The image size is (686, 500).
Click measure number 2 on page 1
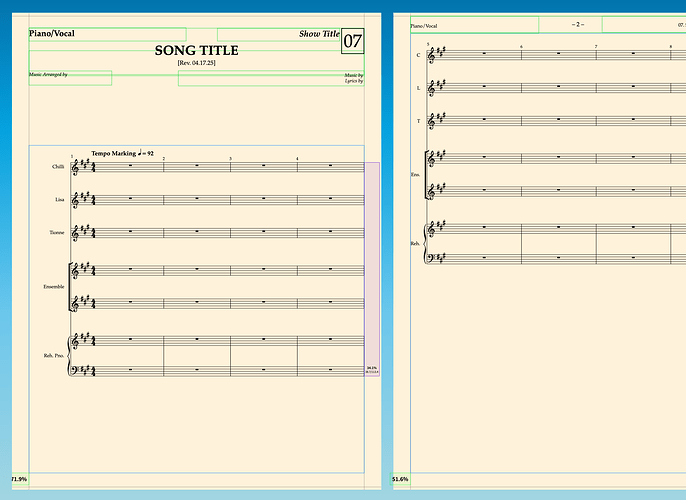point(164,158)
